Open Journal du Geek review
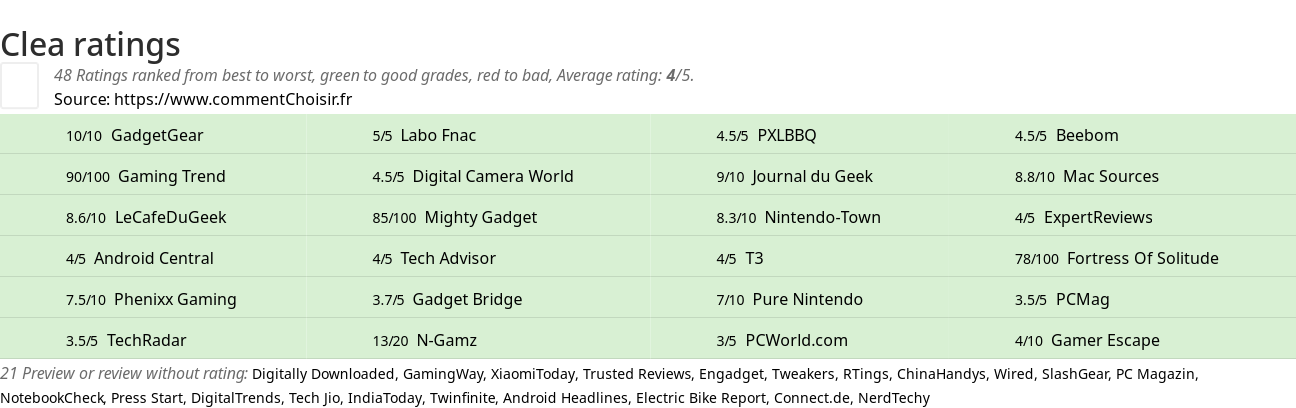The width and height of the screenshot is (1296, 408). click(x=794, y=176)
